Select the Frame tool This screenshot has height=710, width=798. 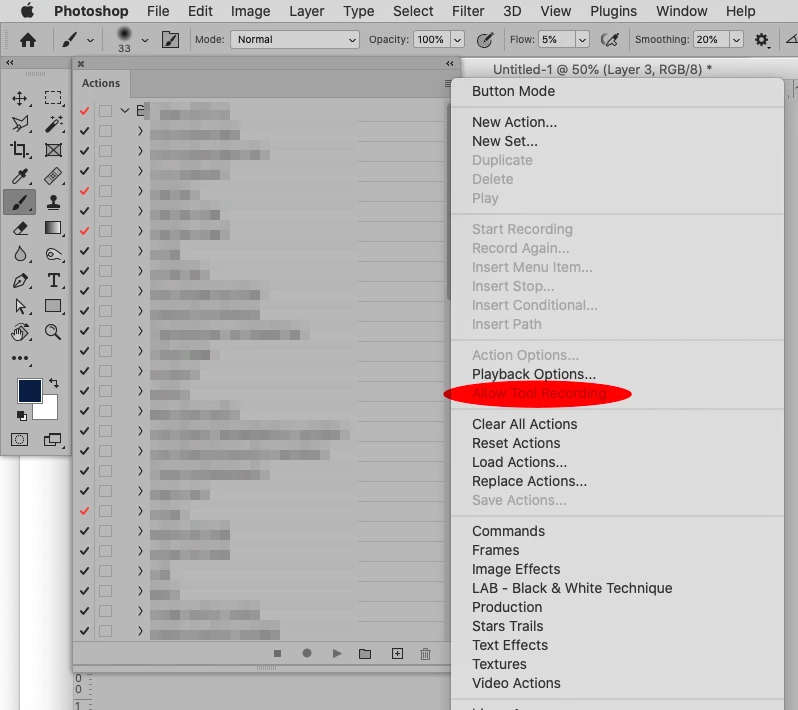(53, 150)
